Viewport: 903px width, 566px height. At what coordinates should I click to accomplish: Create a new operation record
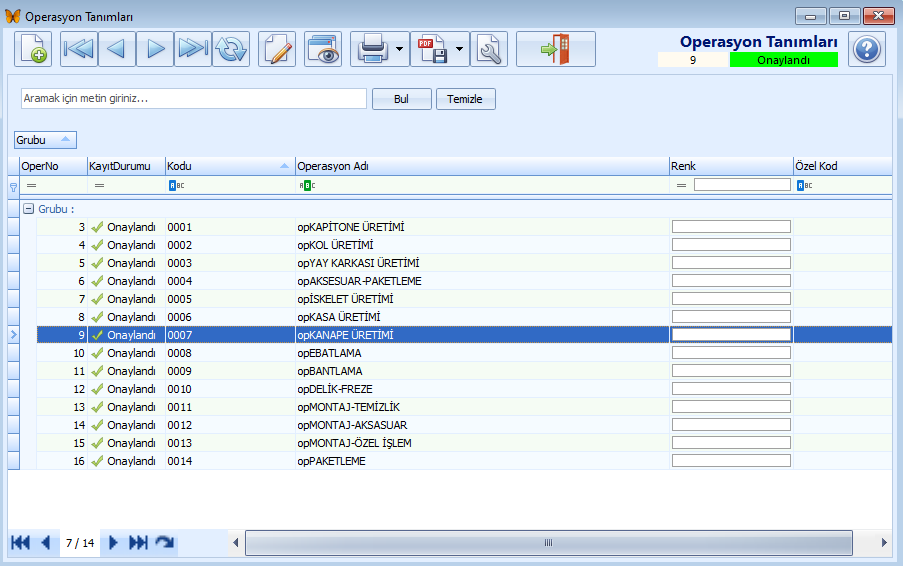pos(33,49)
